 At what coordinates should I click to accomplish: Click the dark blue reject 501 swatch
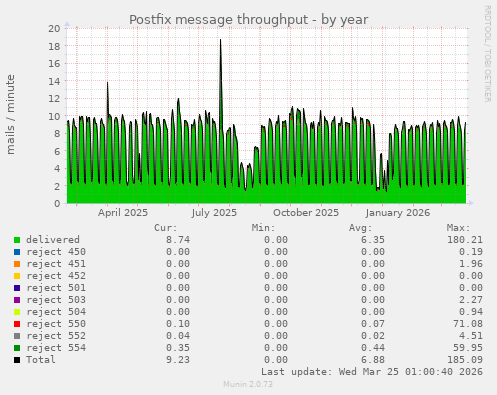[x=17, y=288]
